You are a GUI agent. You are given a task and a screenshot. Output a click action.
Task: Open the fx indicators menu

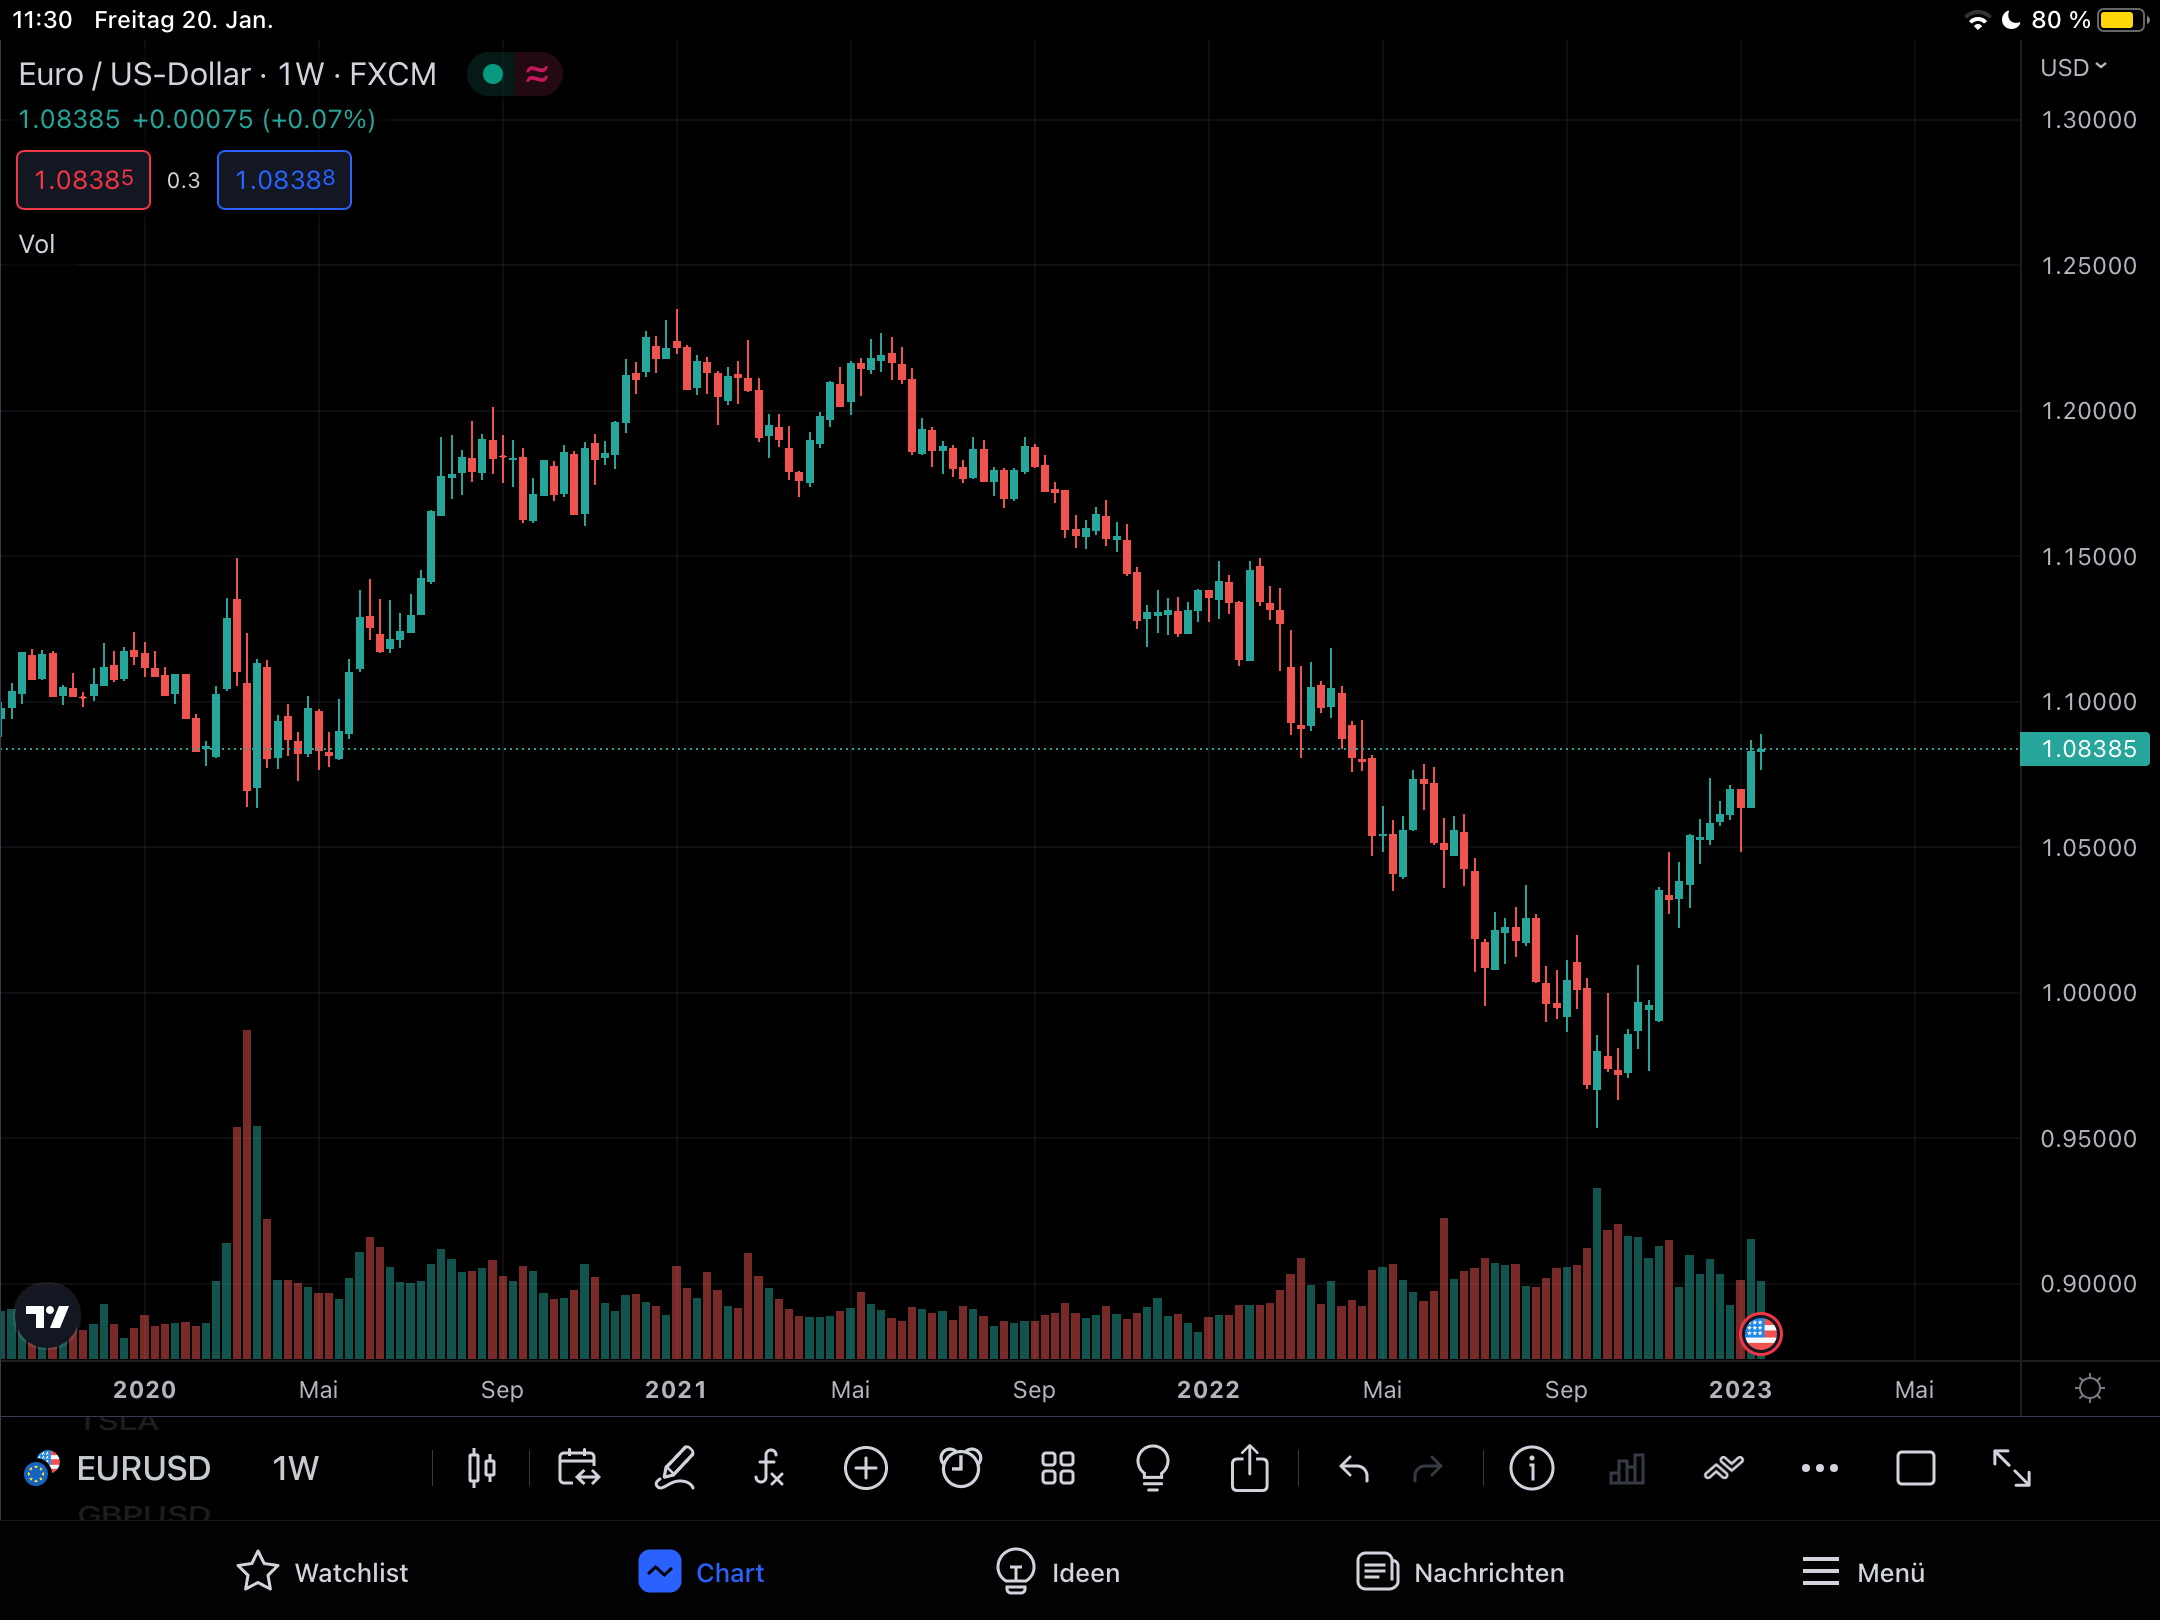click(768, 1468)
